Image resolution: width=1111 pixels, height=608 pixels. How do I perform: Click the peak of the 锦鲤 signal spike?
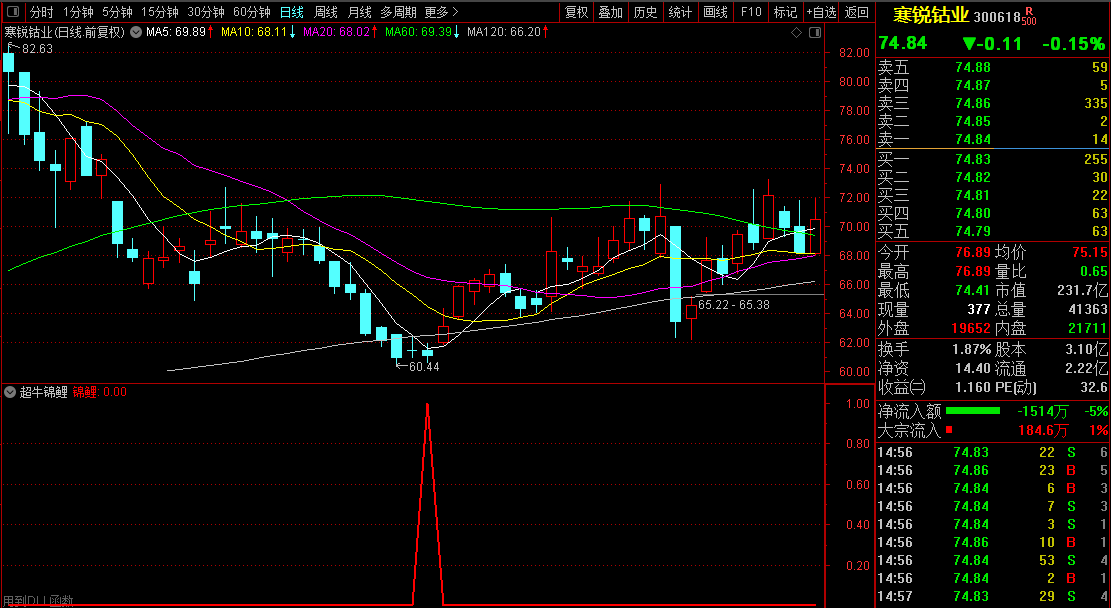pos(427,405)
